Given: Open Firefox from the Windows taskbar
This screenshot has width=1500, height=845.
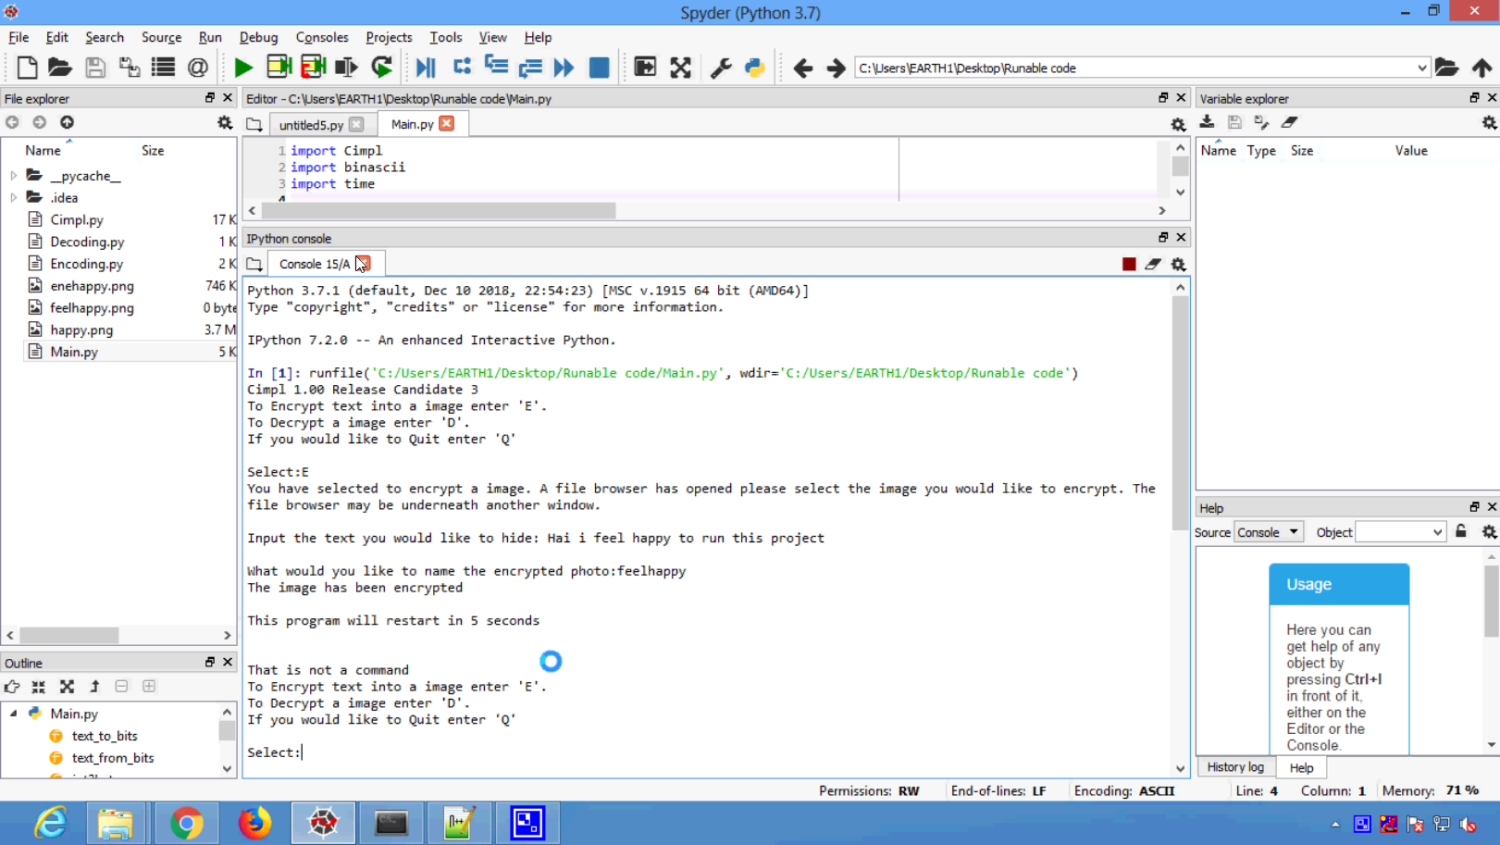Looking at the screenshot, I should click(x=254, y=823).
